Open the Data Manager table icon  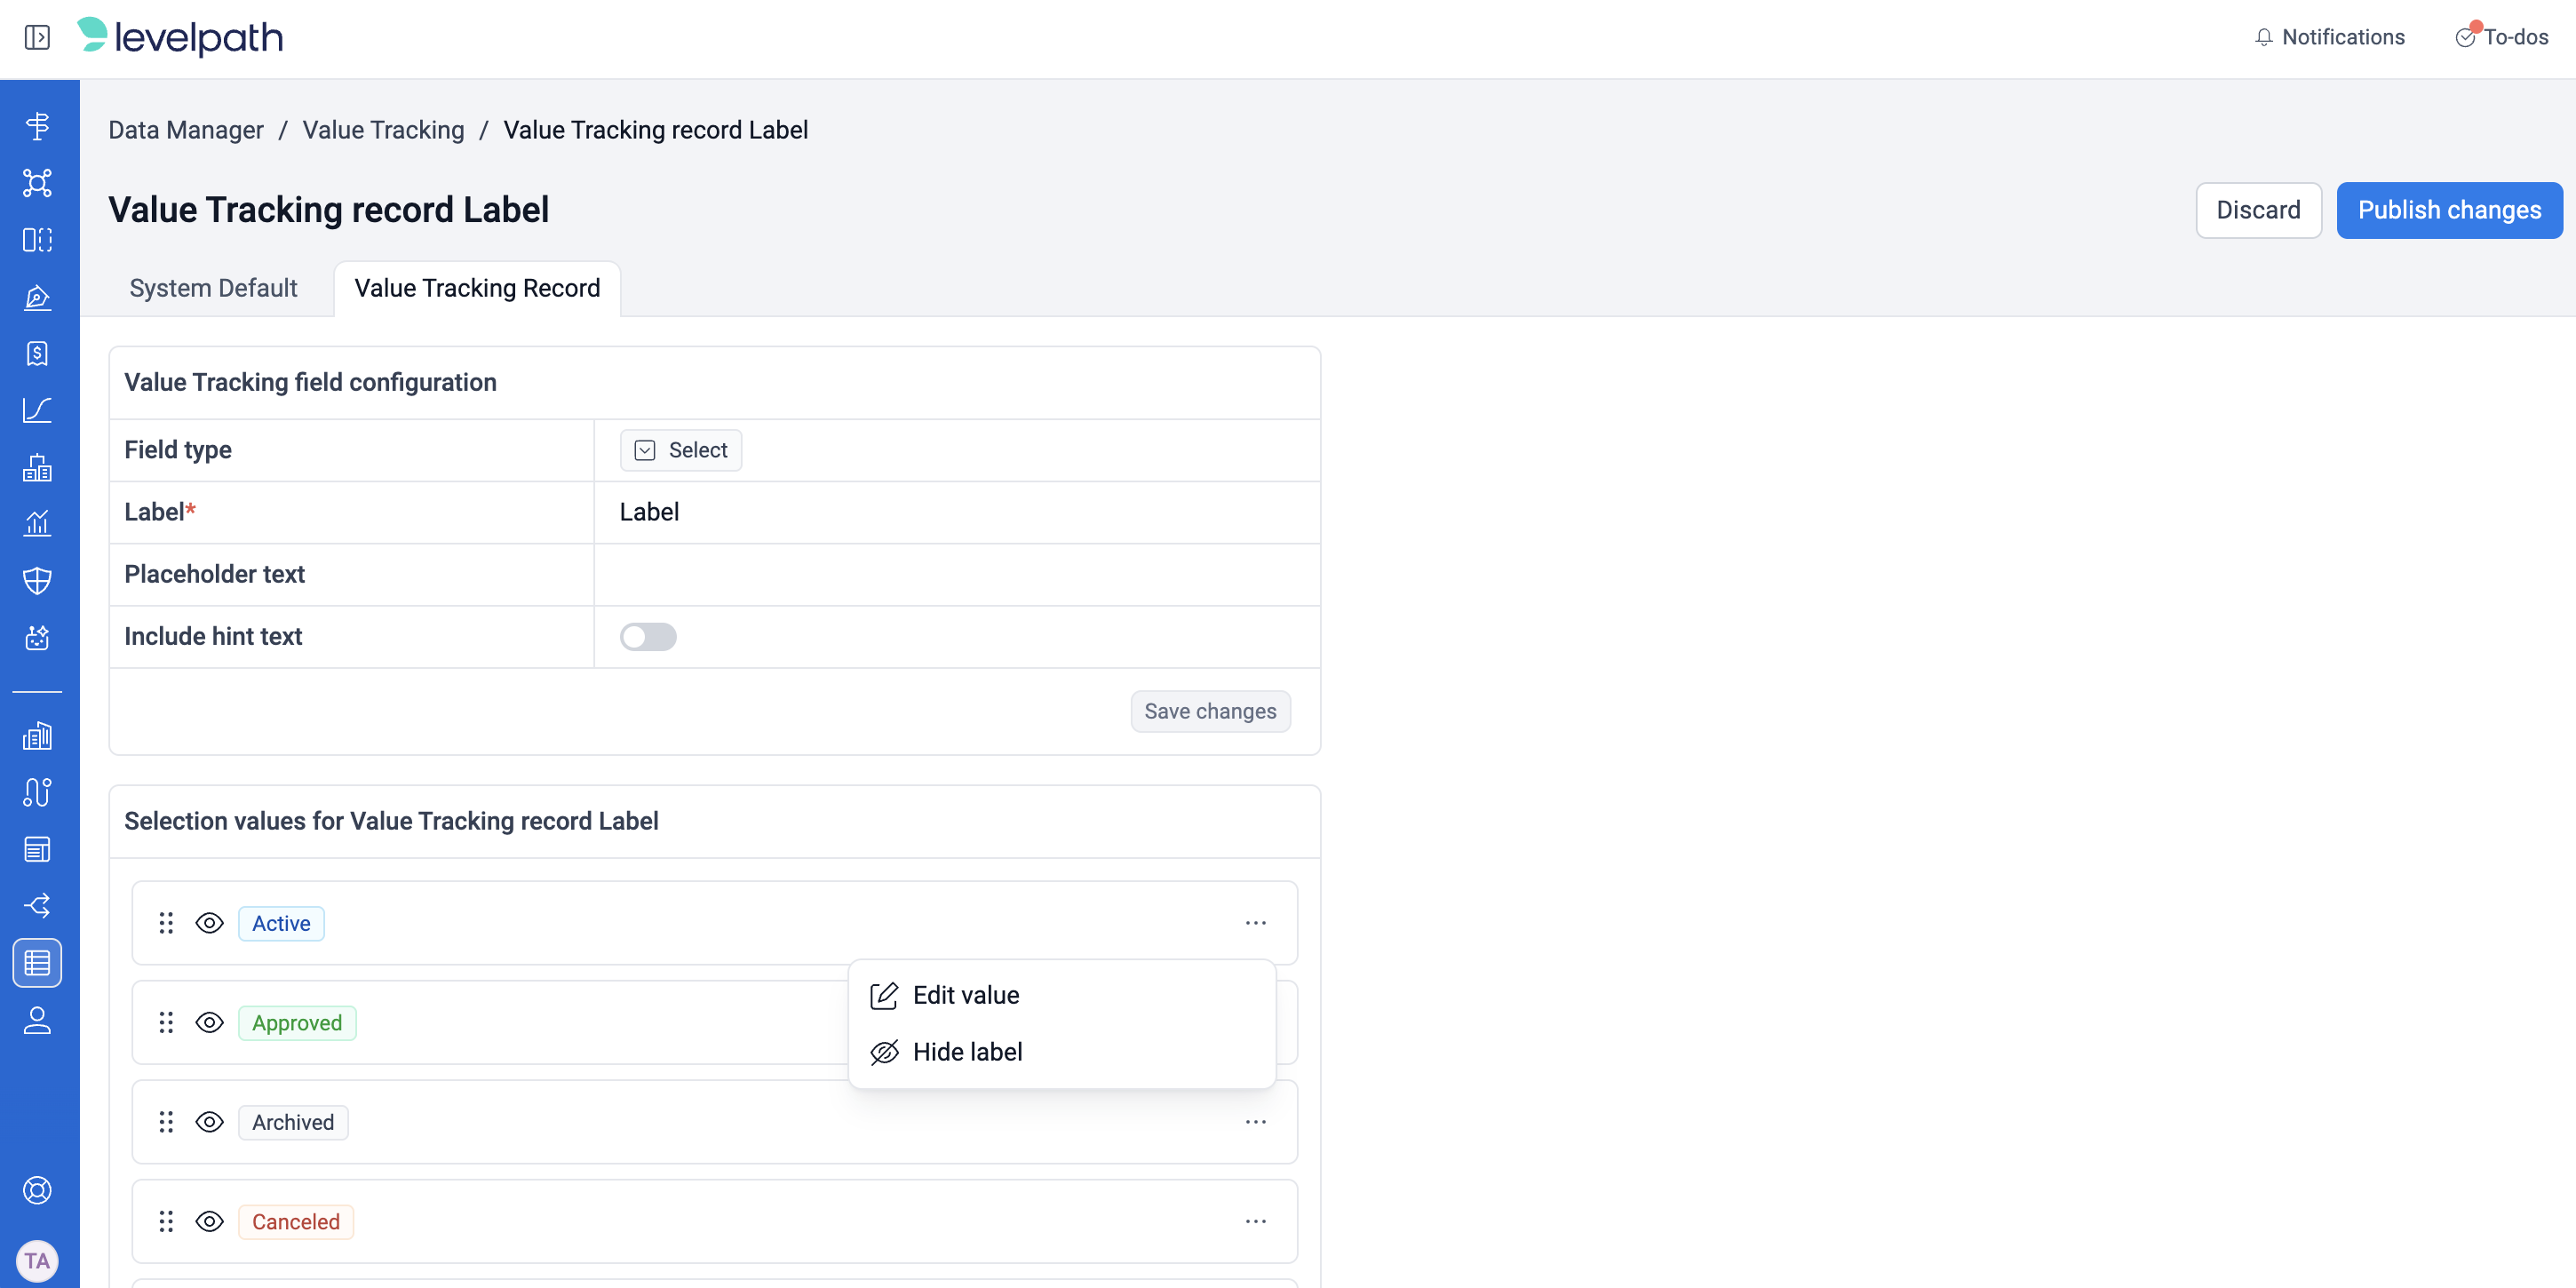pyautogui.click(x=37, y=962)
